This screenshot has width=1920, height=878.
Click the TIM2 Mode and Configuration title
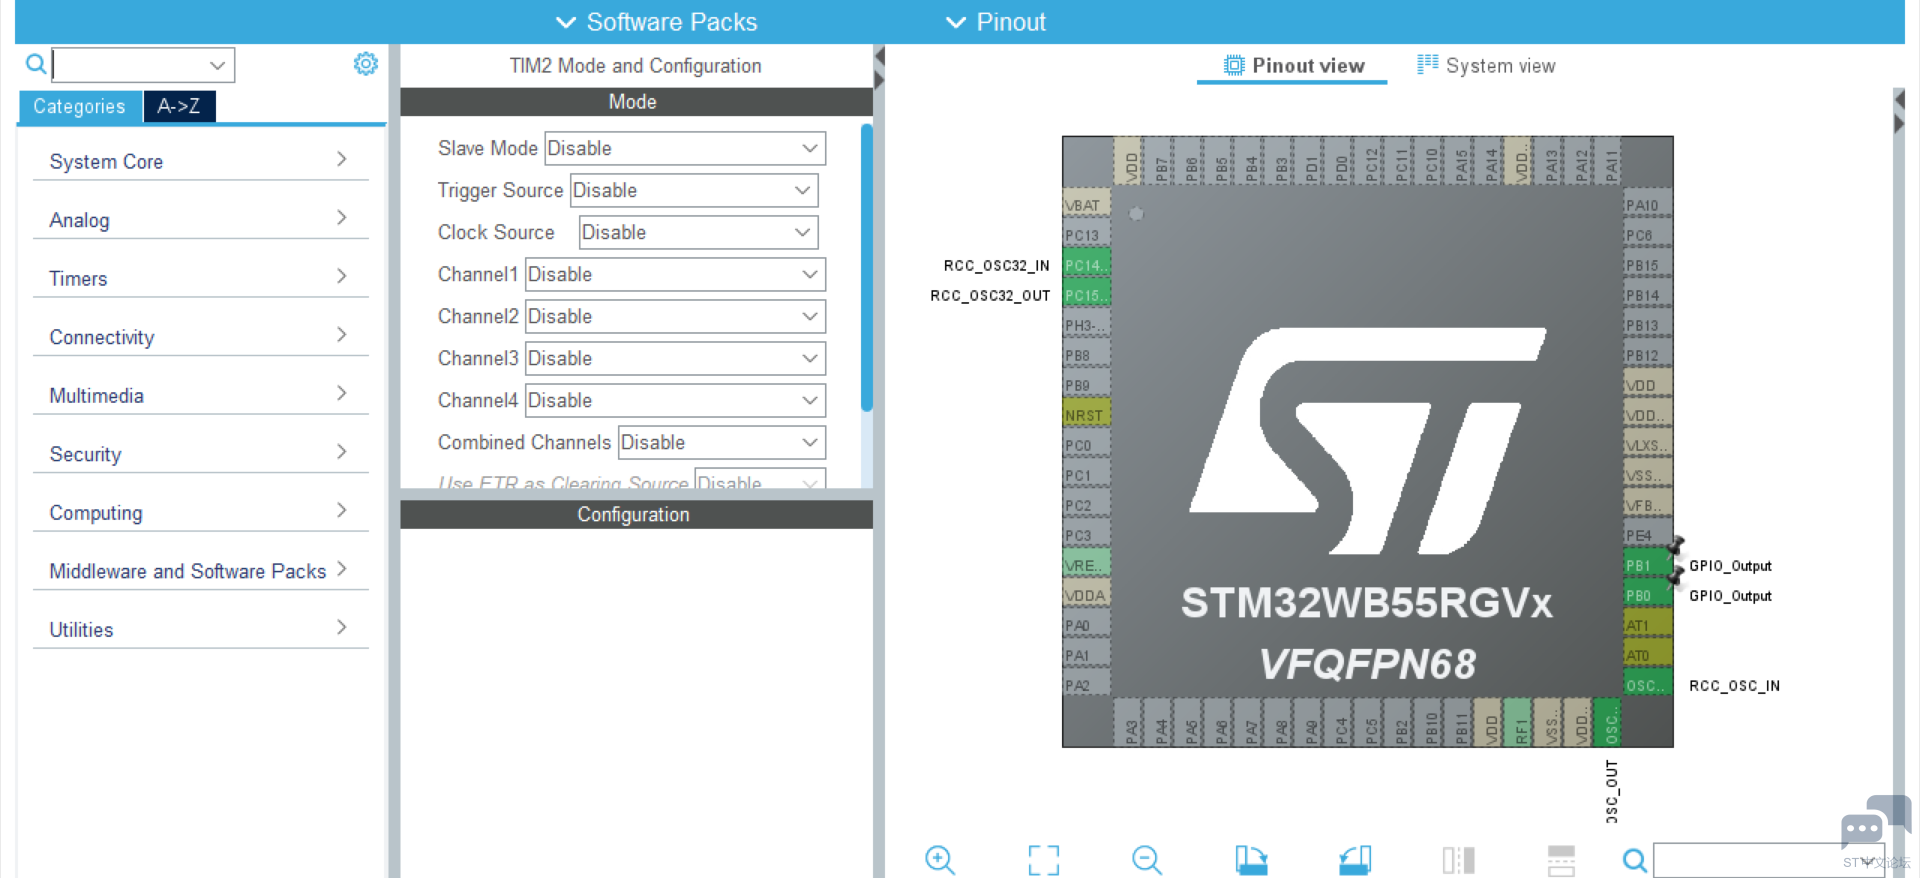(635, 66)
